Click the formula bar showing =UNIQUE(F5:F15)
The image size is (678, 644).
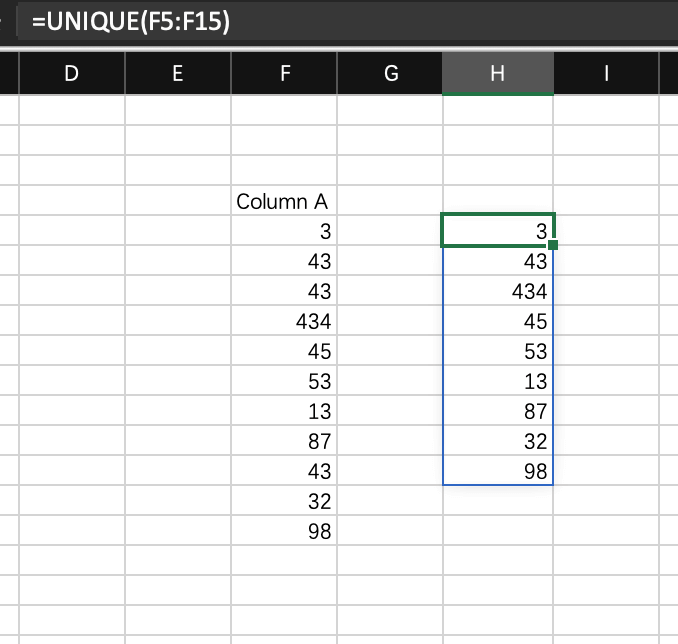340,20
